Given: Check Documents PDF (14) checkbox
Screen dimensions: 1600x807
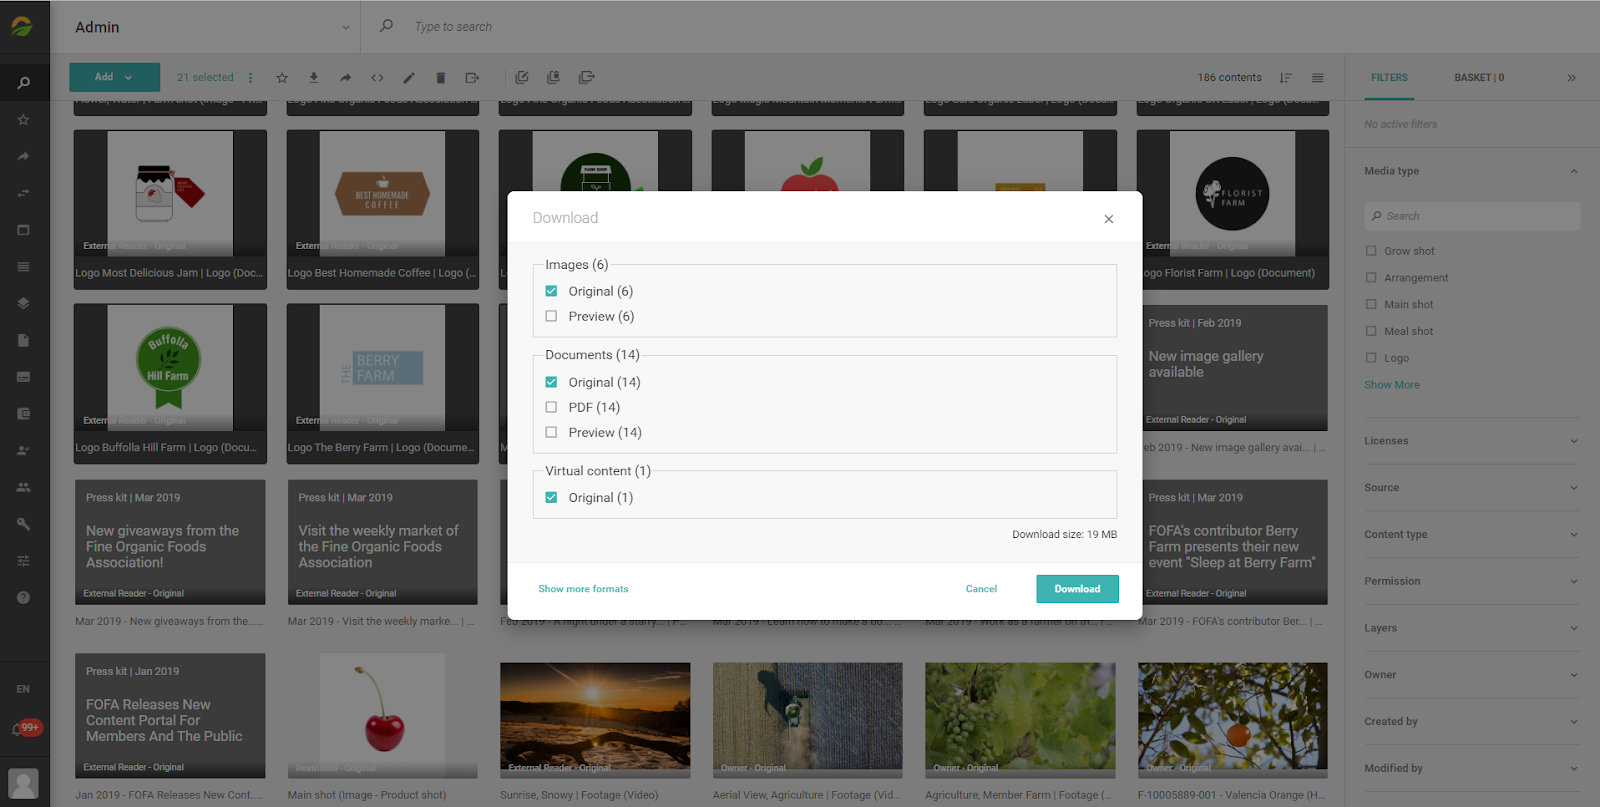Looking at the screenshot, I should pyautogui.click(x=551, y=407).
